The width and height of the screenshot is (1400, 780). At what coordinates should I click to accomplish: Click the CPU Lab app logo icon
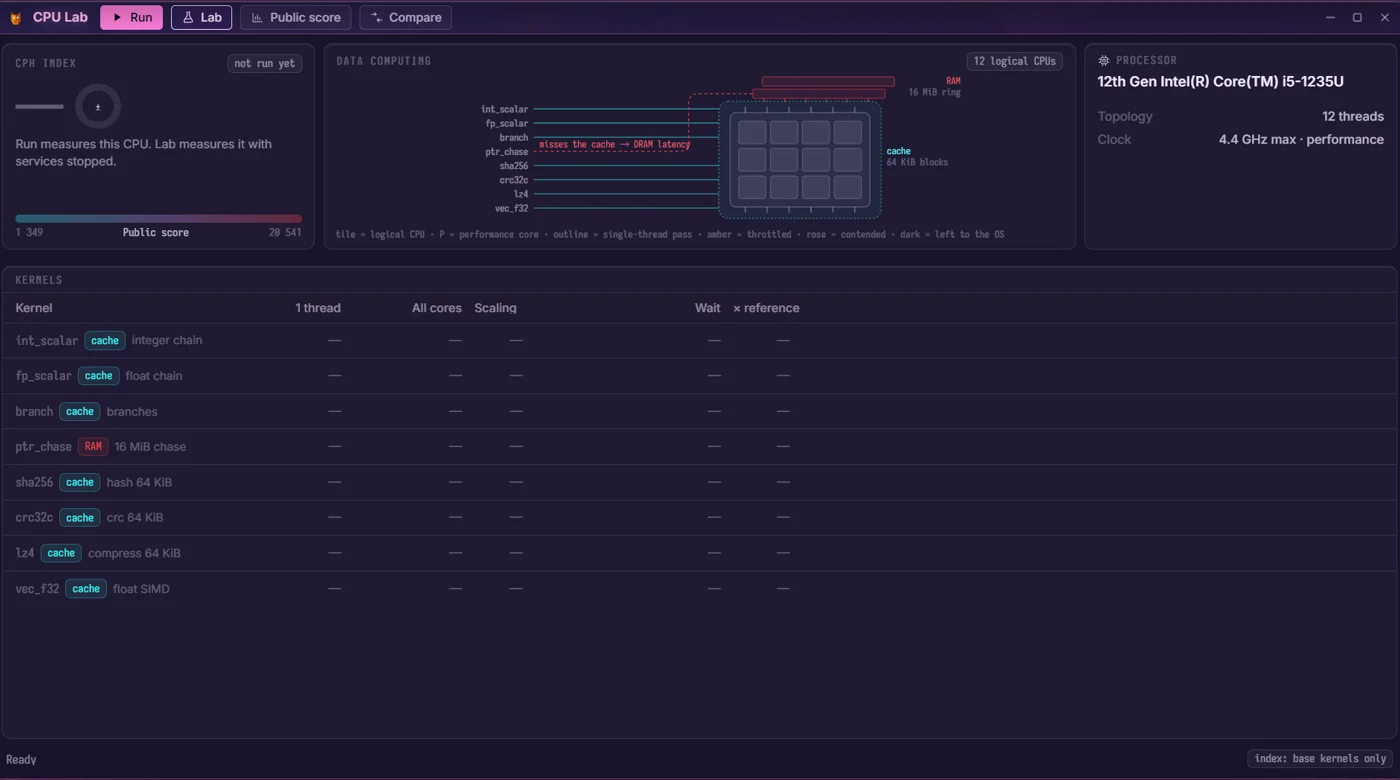coord(16,18)
